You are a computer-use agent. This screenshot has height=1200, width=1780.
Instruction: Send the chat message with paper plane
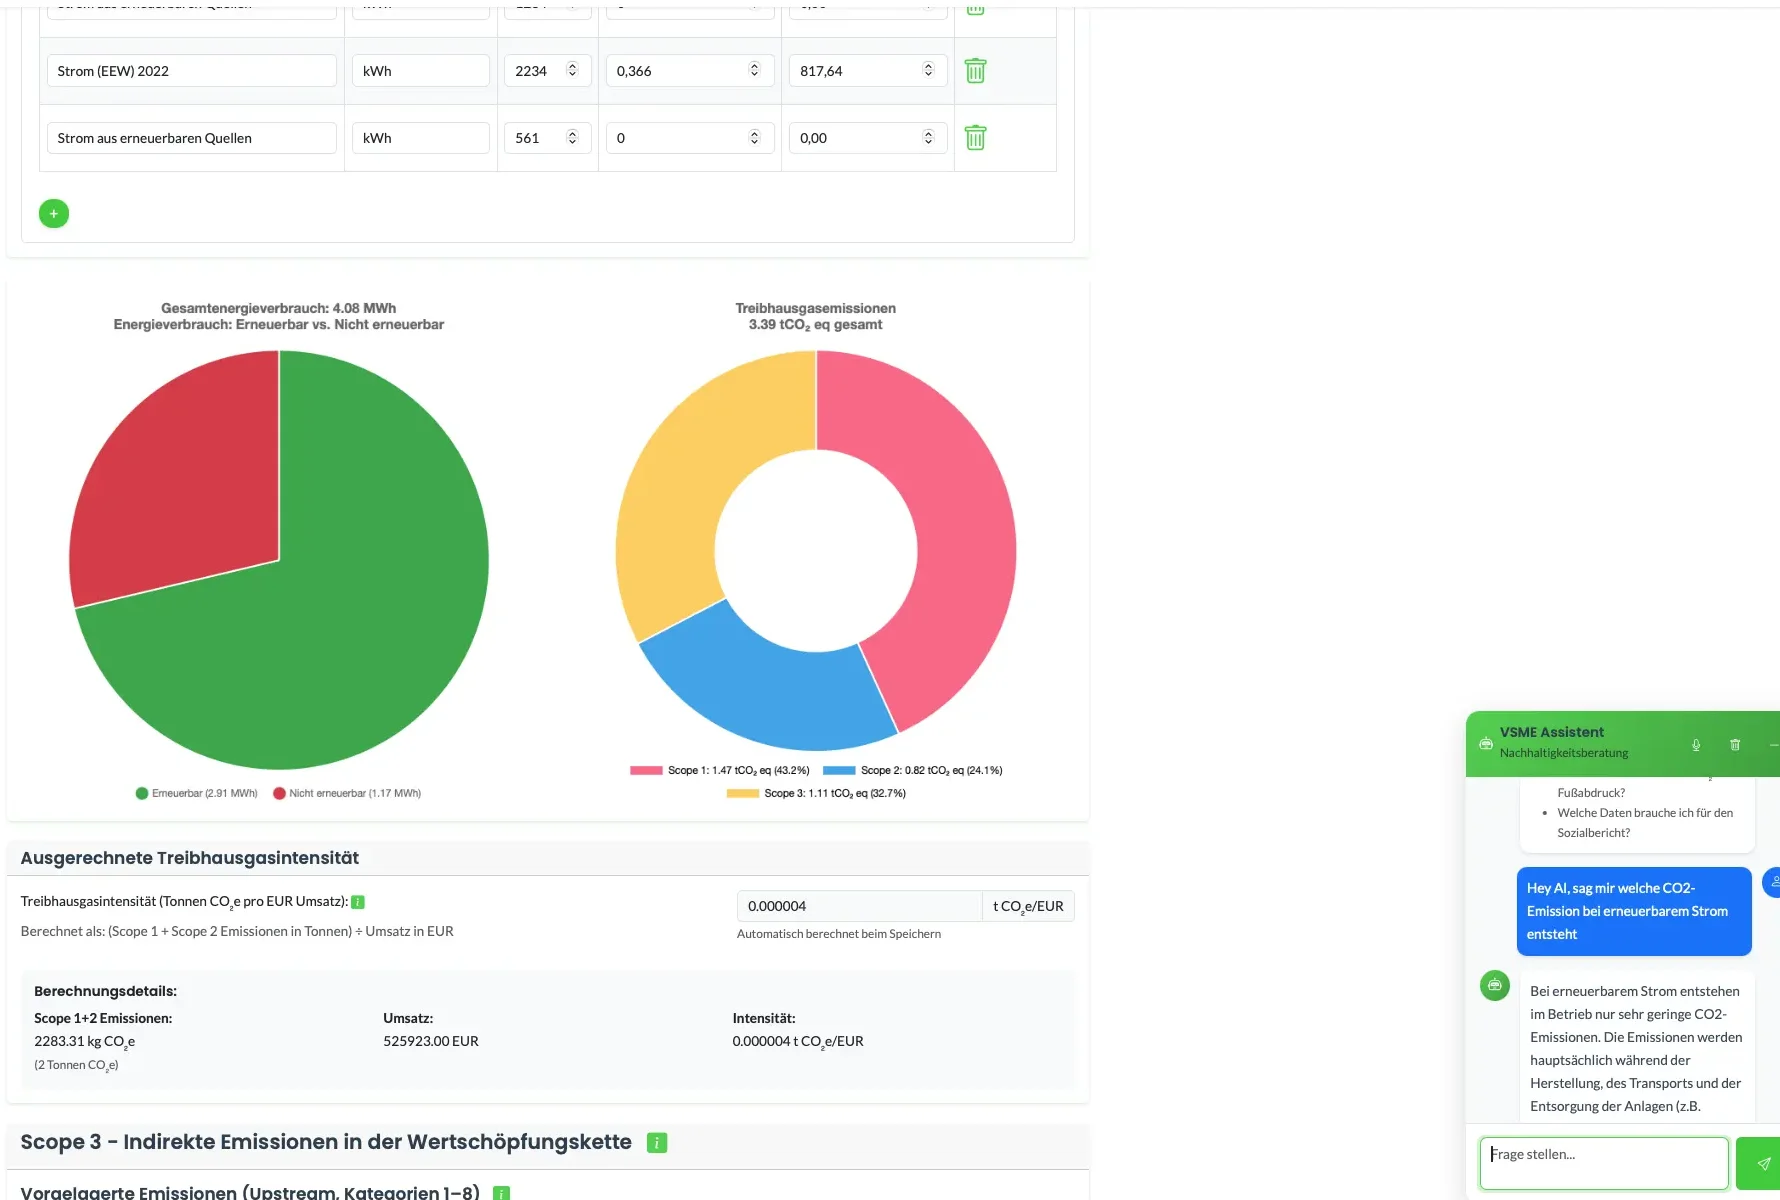[1762, 1163]
